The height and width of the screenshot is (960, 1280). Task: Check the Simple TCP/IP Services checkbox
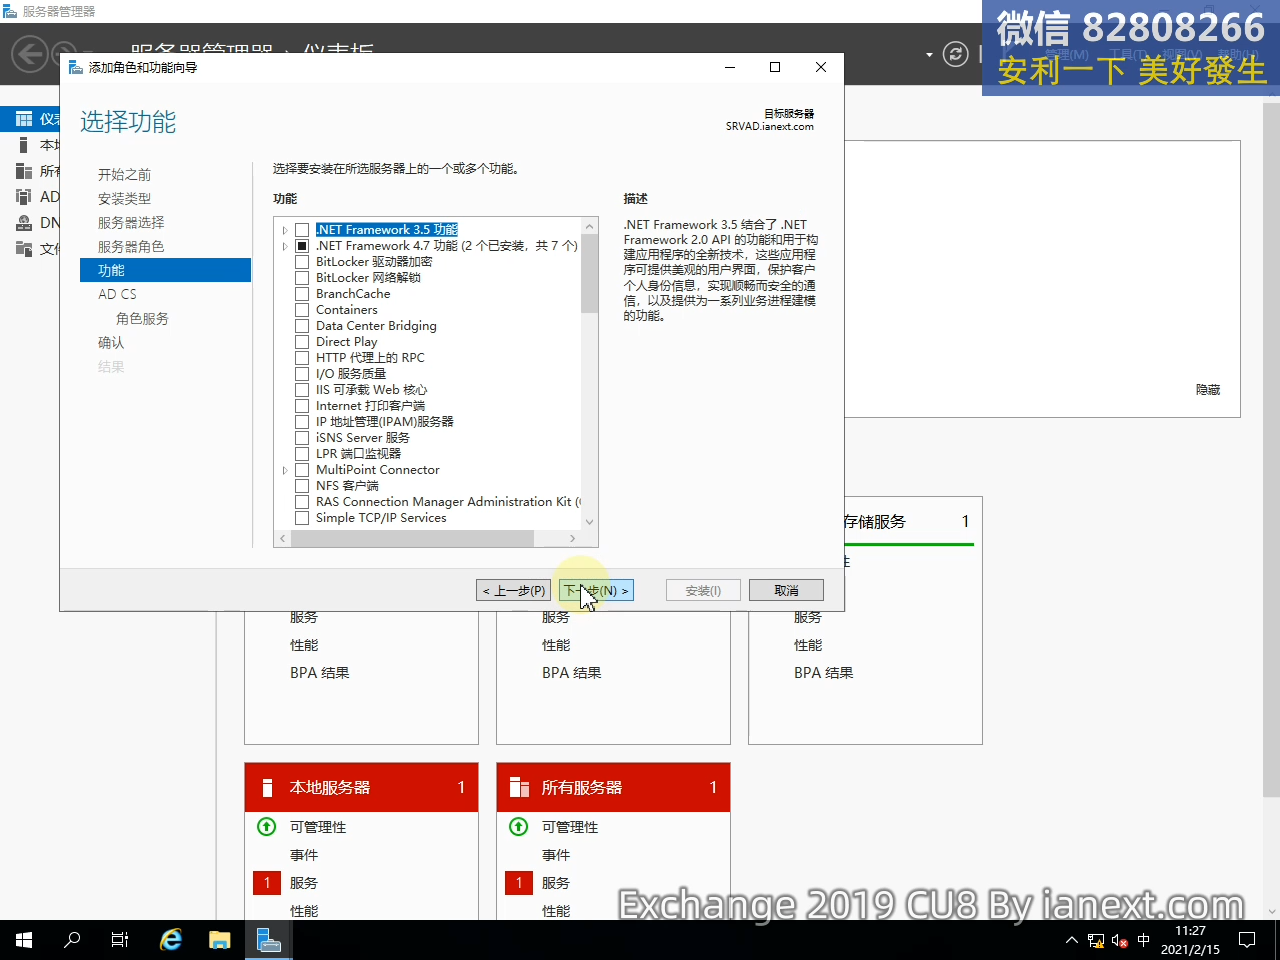[x=302, y=518]
